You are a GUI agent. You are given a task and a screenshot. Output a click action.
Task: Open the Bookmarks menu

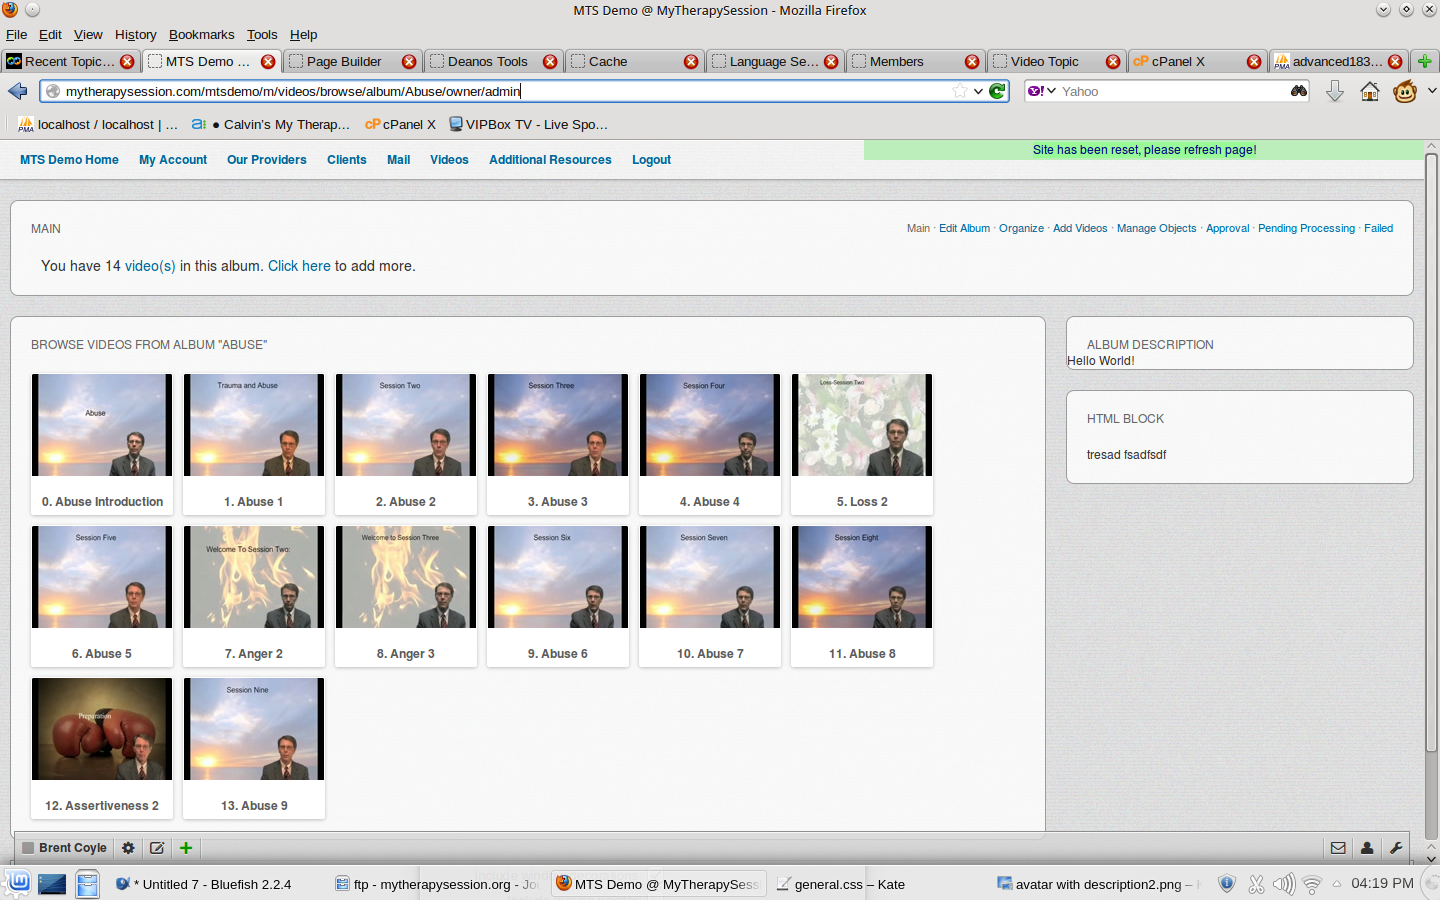[201, 34]
